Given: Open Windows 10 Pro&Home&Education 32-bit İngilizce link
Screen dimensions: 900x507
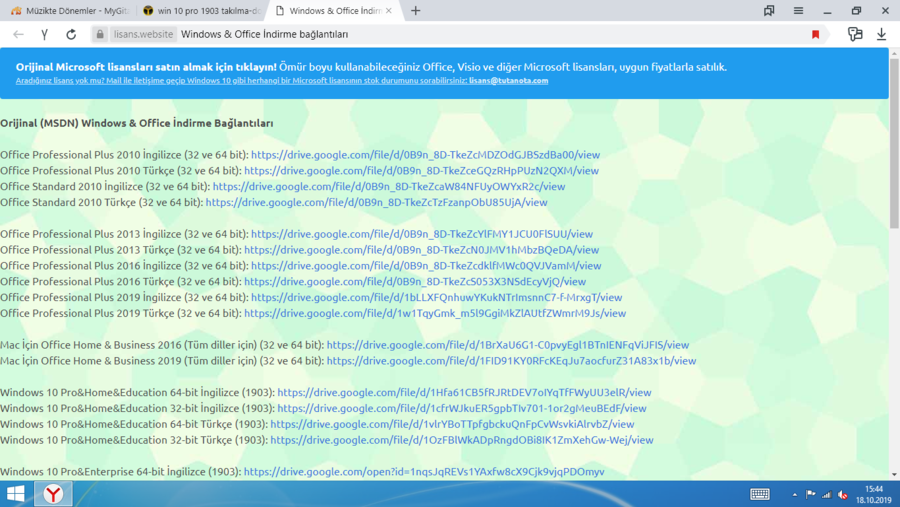Looking at the screenshot, I should click(462, 408).
